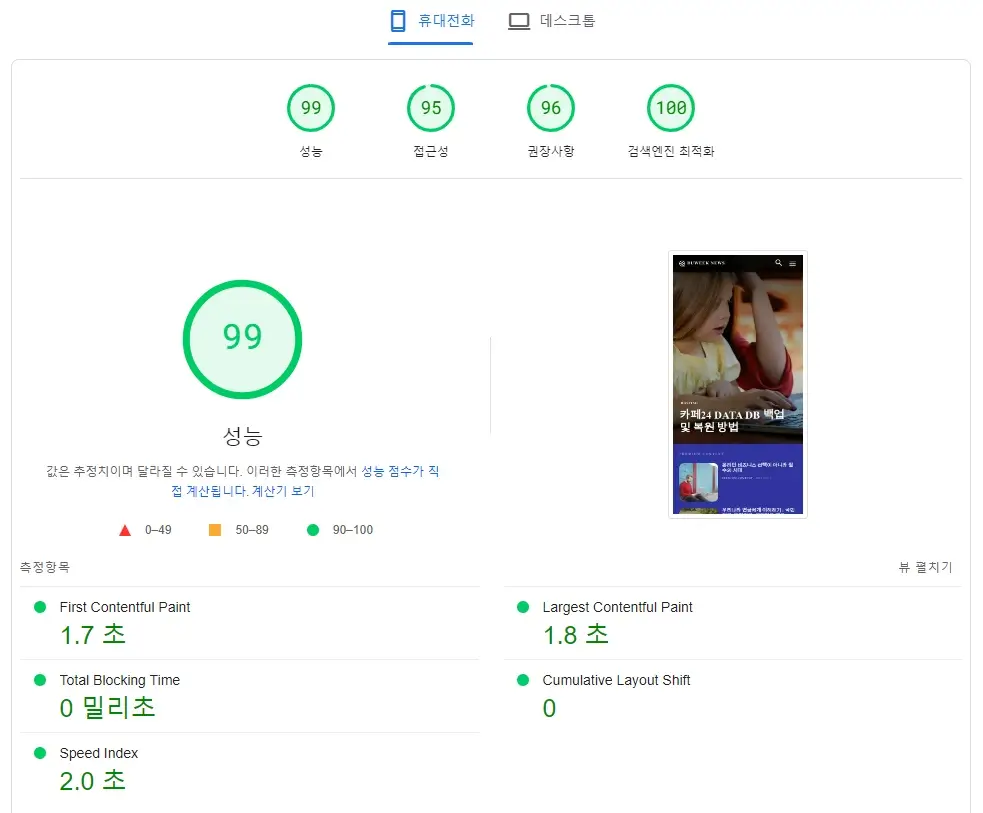Click the Speed Index metric label
The image size is (983, 813).
[98, 753]
